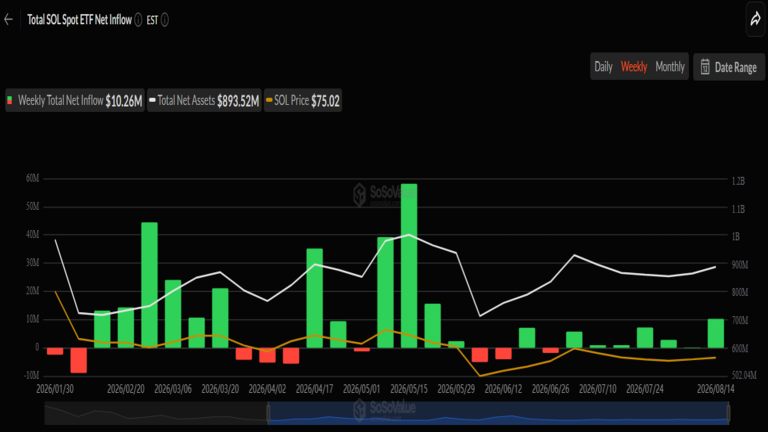Click the calendar icon in Date Range

pyautogui.click(x=705, y=67)
